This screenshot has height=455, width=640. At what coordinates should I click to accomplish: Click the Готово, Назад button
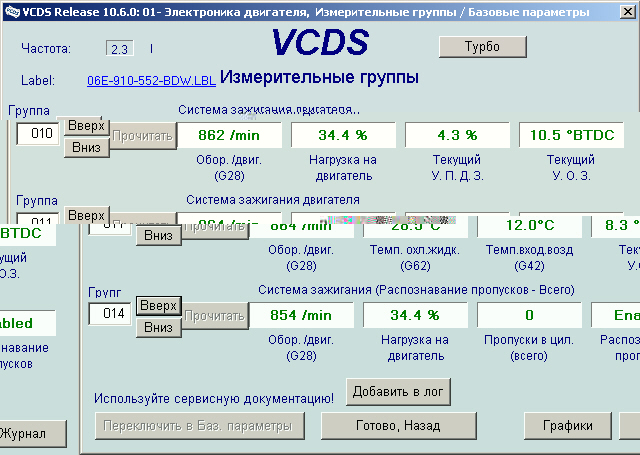coord(398,426)
